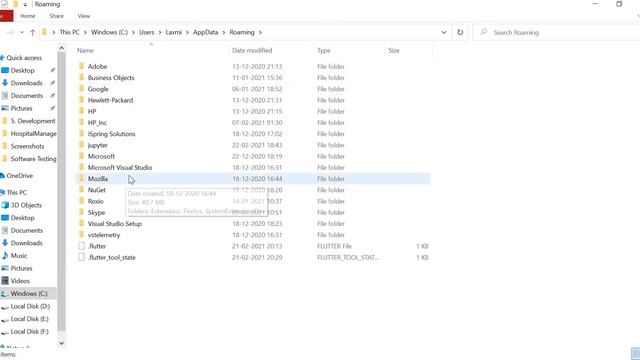Open Desktop in Quick access

(22, 70)
